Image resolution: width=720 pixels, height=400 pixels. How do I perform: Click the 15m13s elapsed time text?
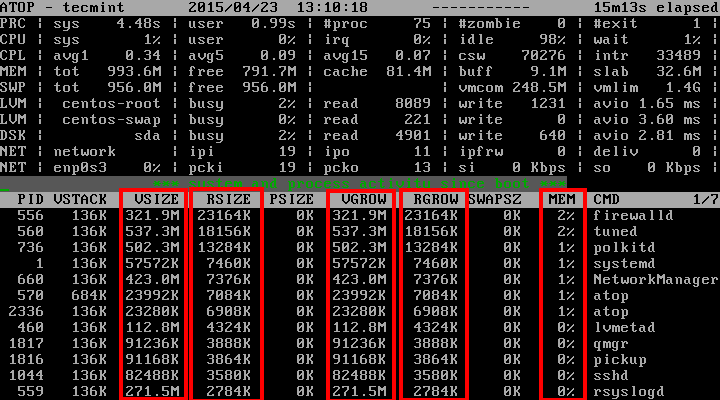(654, 8)
